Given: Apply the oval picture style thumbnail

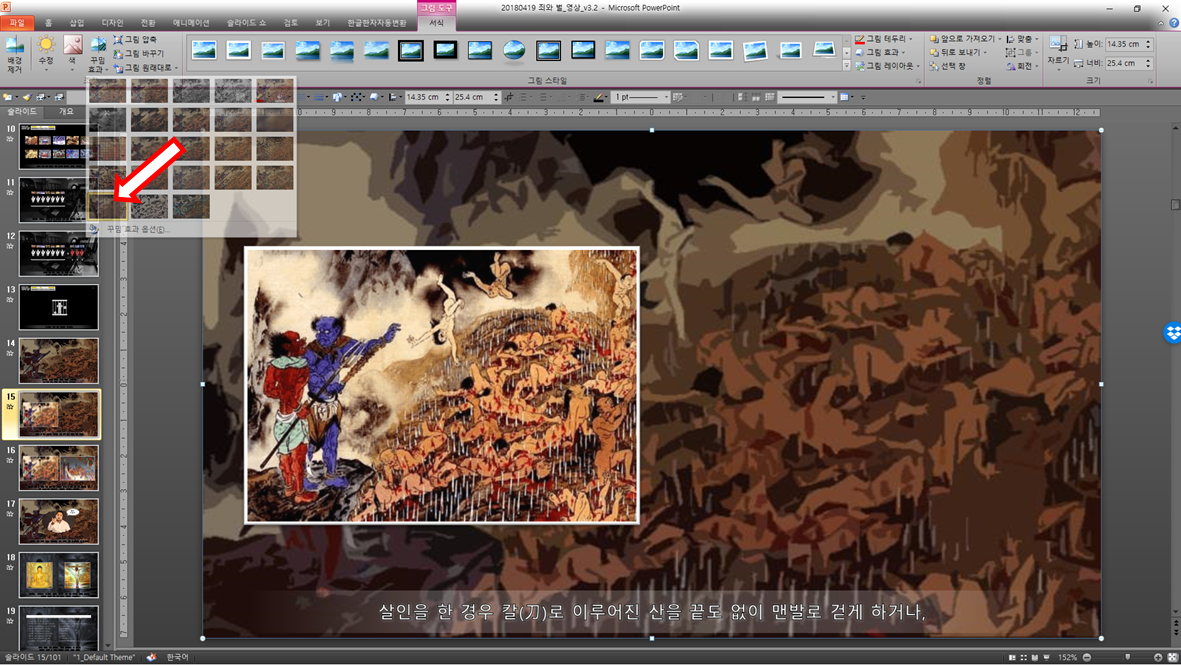Looking at the screenshot, I should (514, 50).
